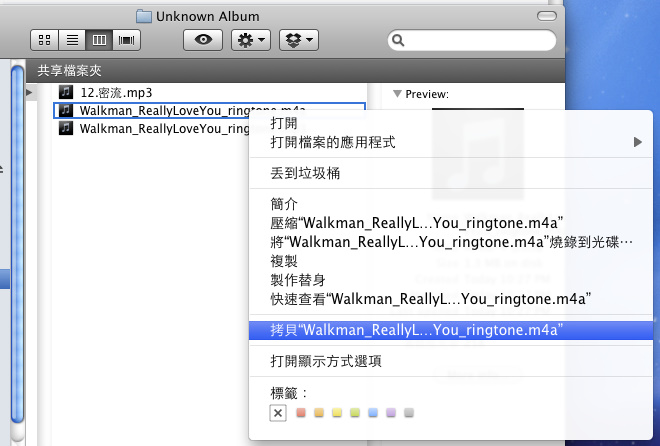Click 打開檔案的應用程式 submenu arrow

[638, 142]
